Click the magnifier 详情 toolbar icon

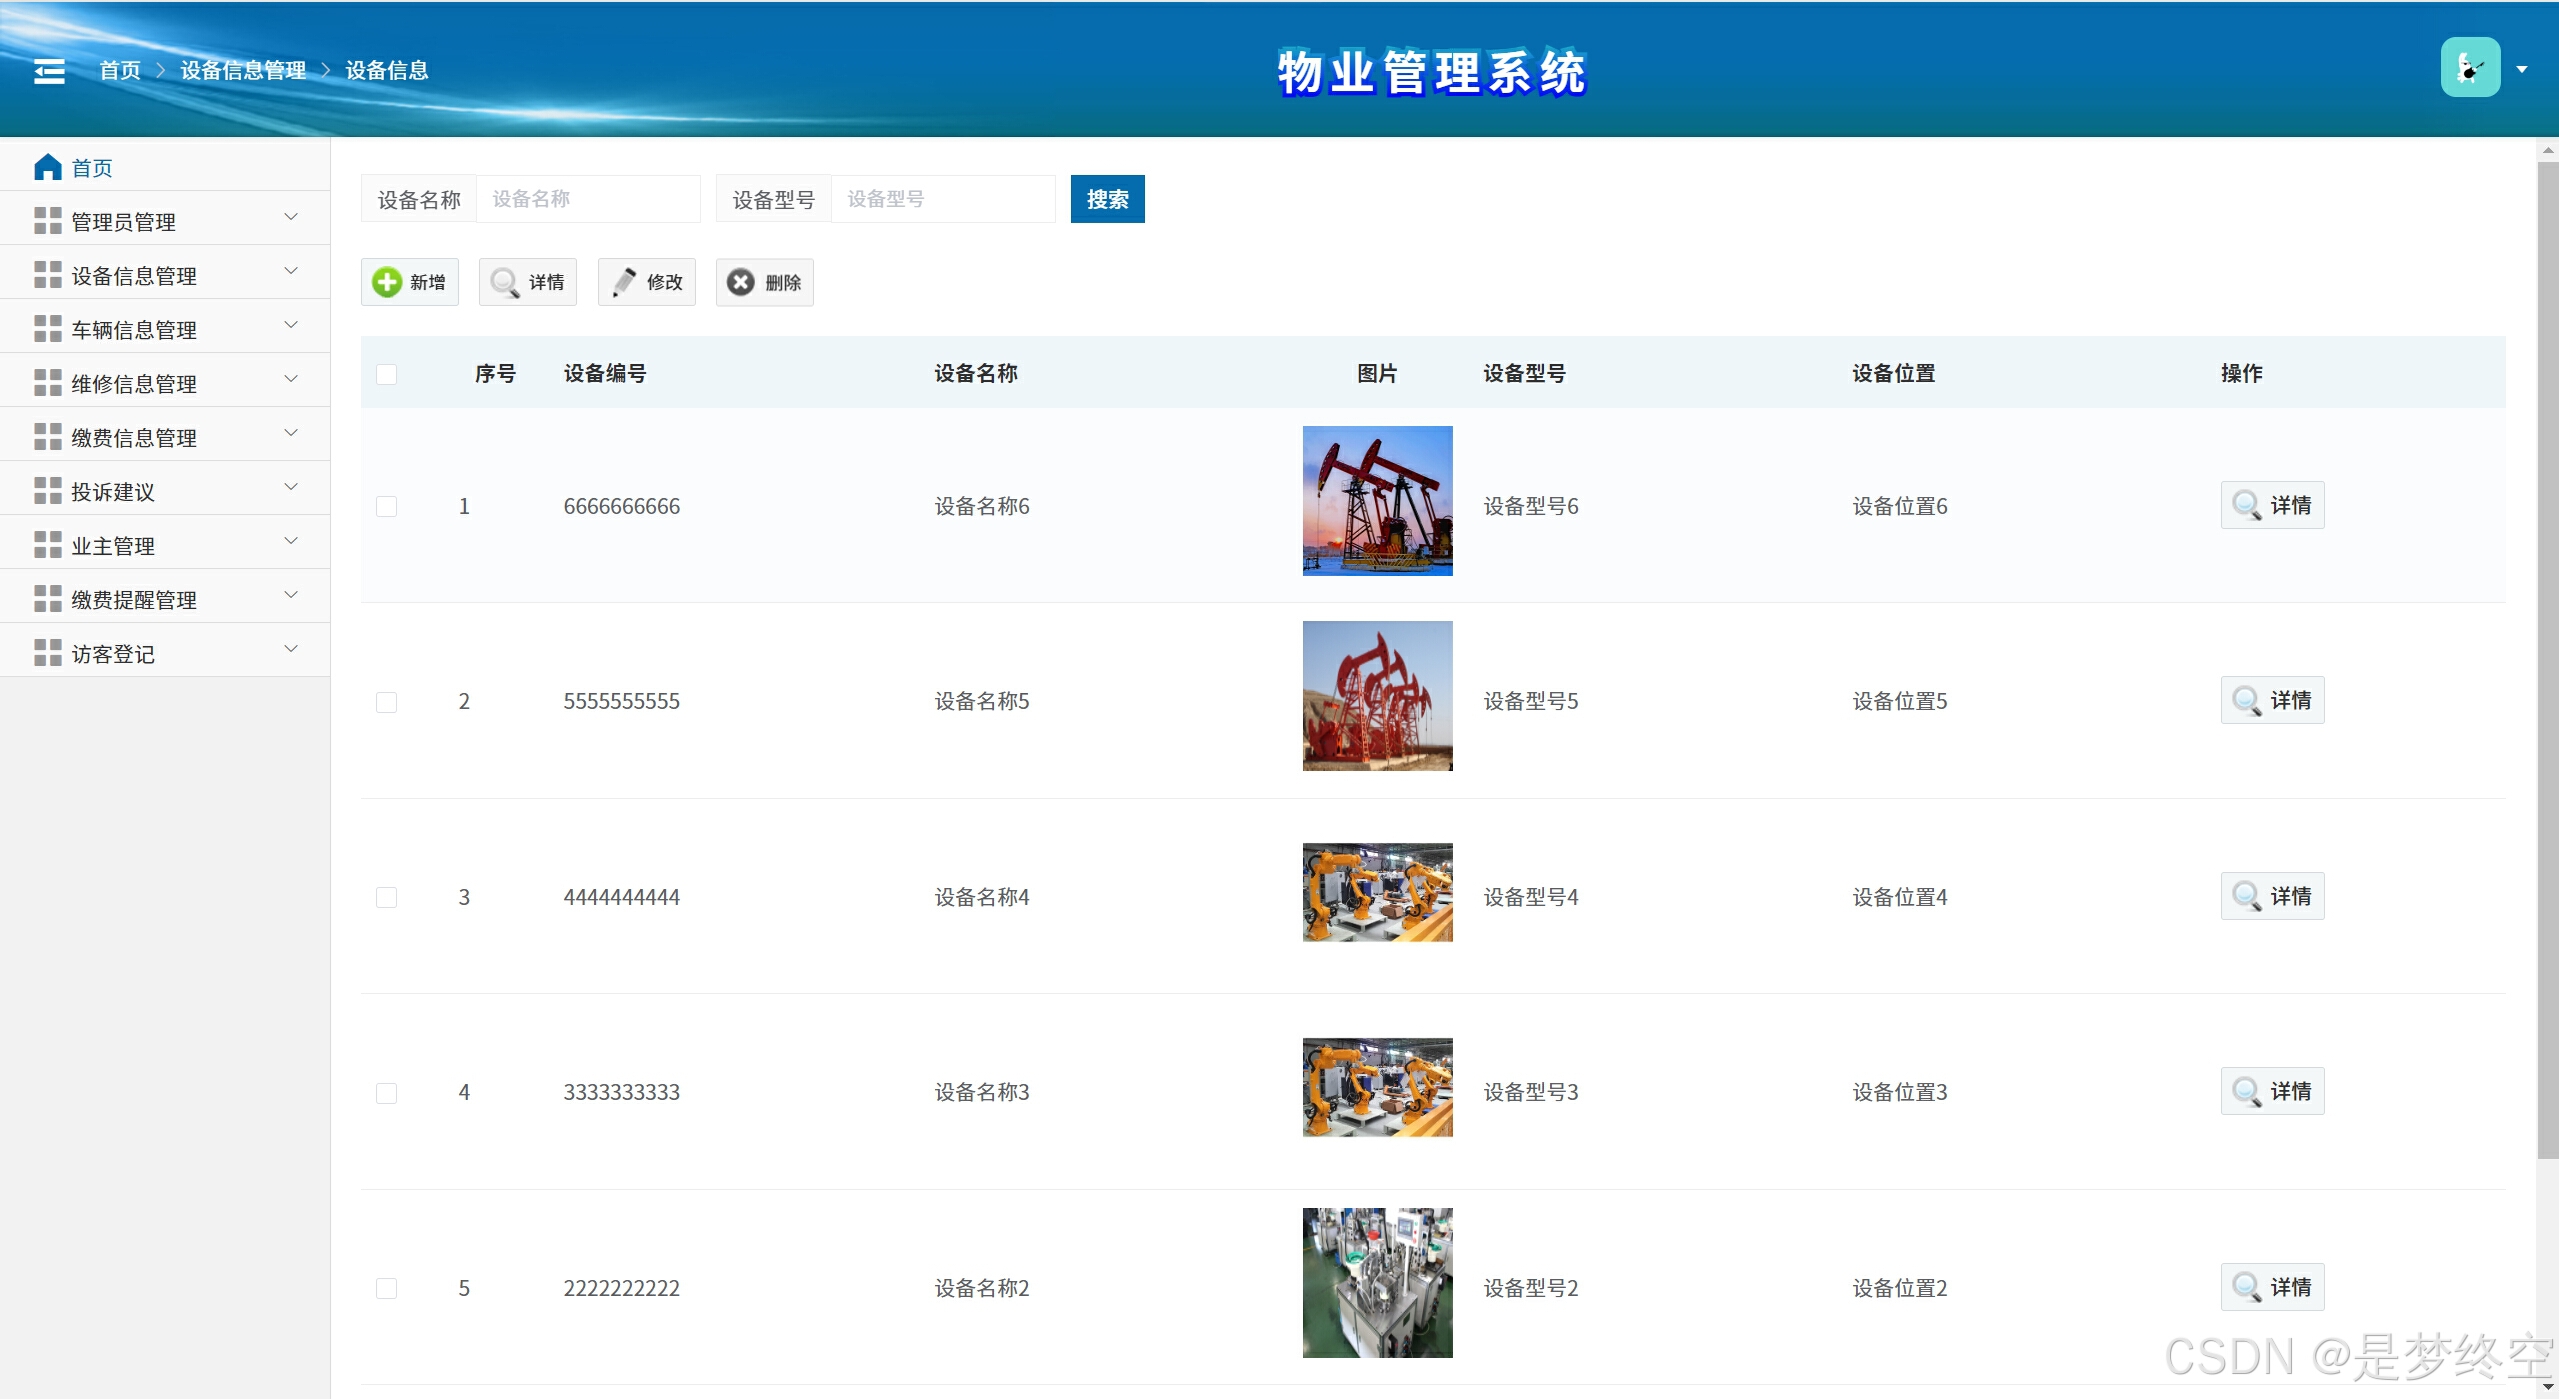tap(505, 282)
